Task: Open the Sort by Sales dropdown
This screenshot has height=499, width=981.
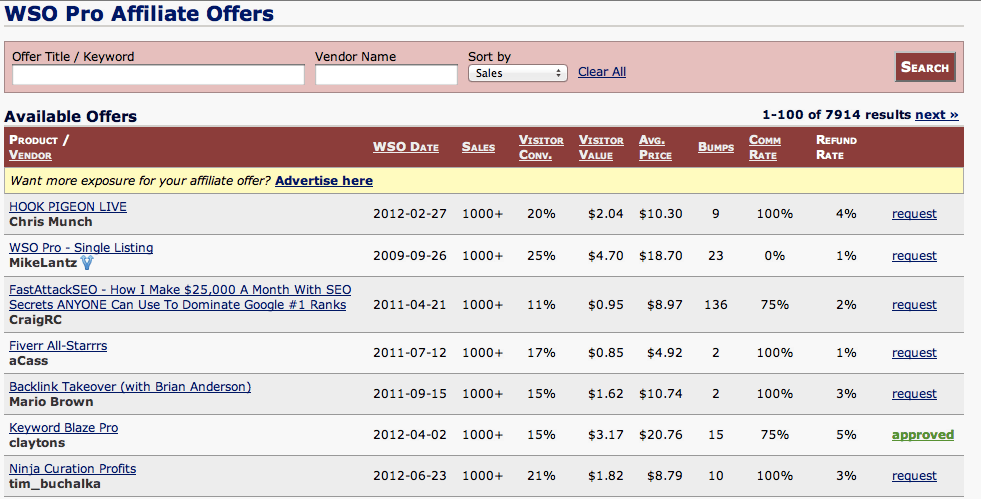Action: (517, 73)
